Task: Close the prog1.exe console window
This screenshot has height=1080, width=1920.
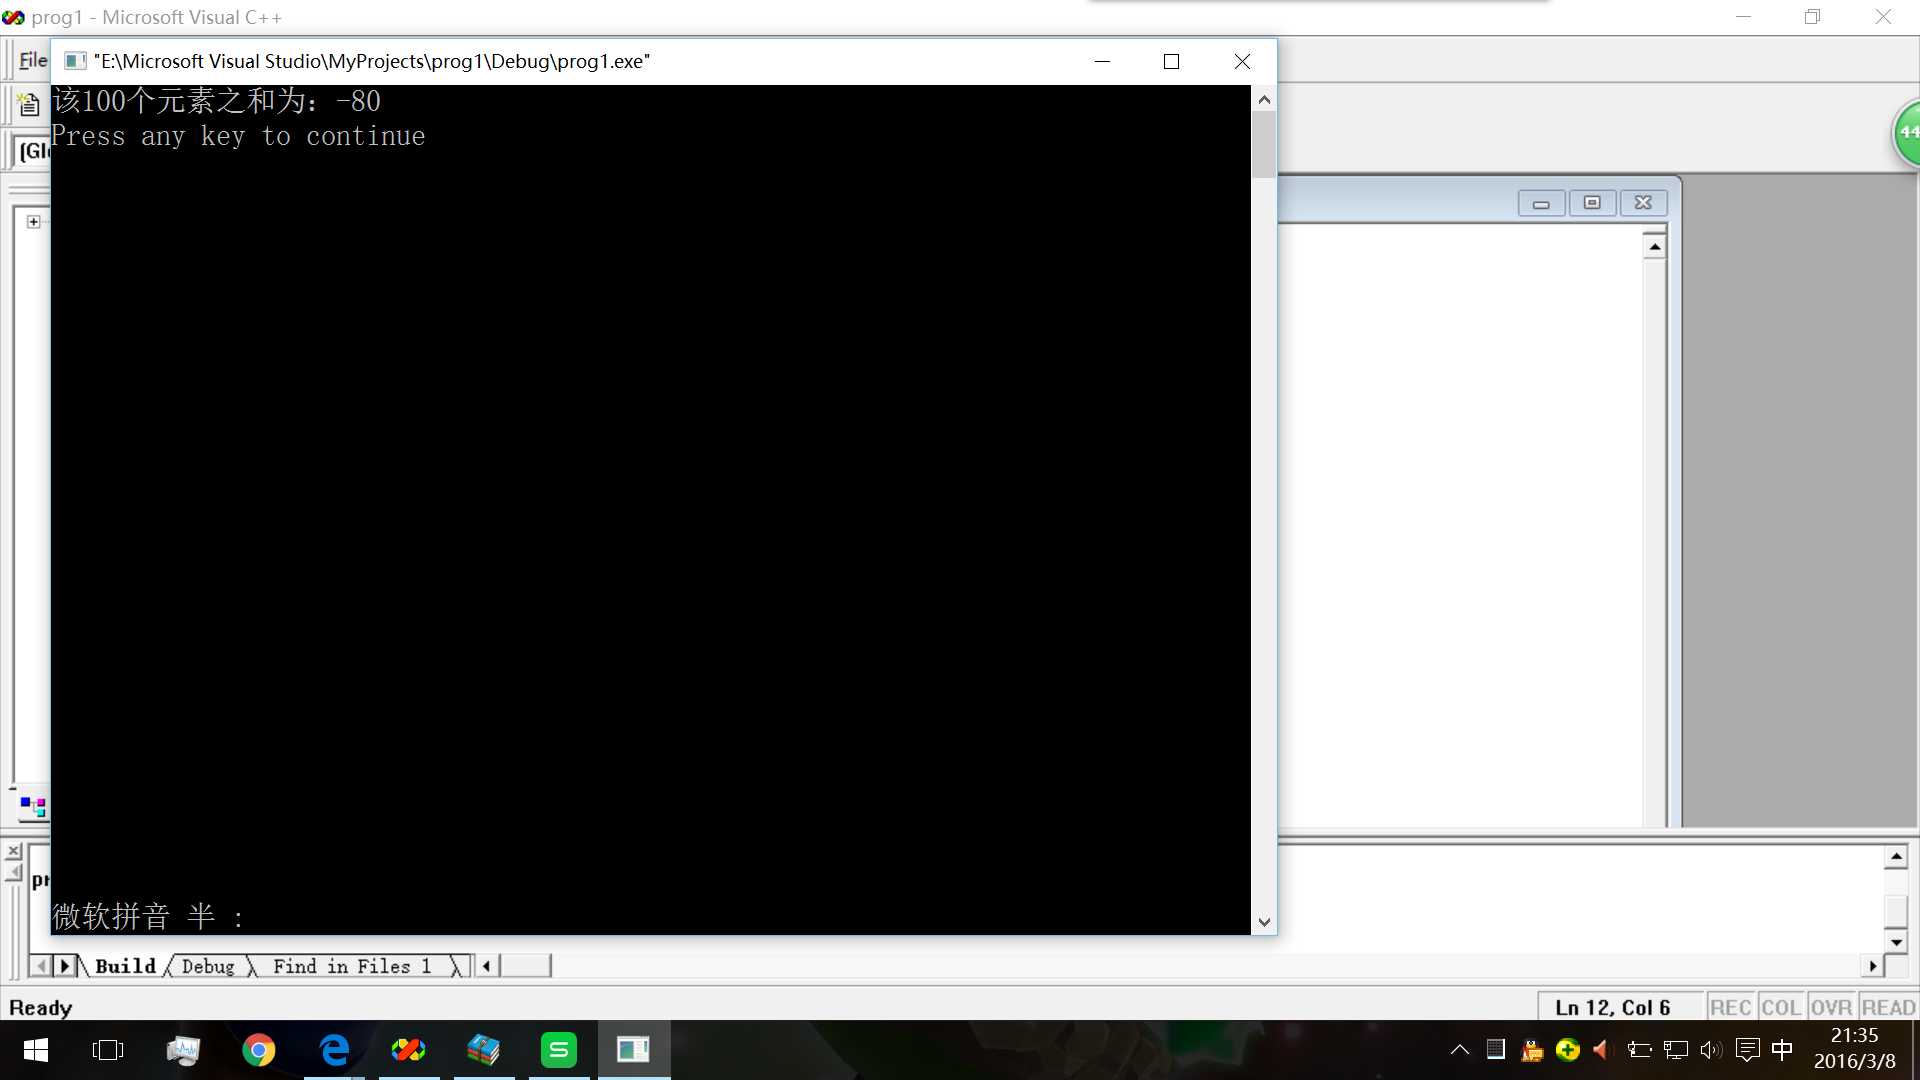Action: pyautogui.click(x=1242, y=61)
